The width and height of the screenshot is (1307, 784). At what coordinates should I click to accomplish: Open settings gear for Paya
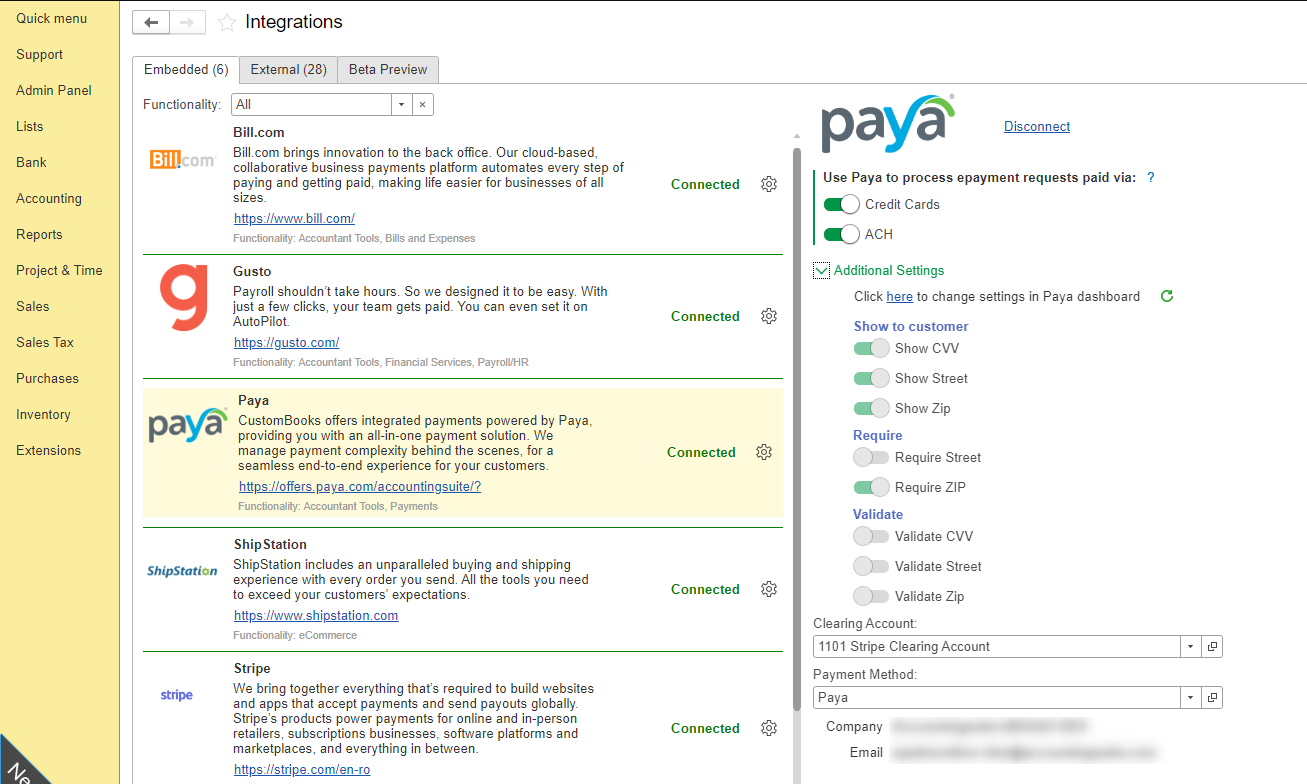point(764,452)
